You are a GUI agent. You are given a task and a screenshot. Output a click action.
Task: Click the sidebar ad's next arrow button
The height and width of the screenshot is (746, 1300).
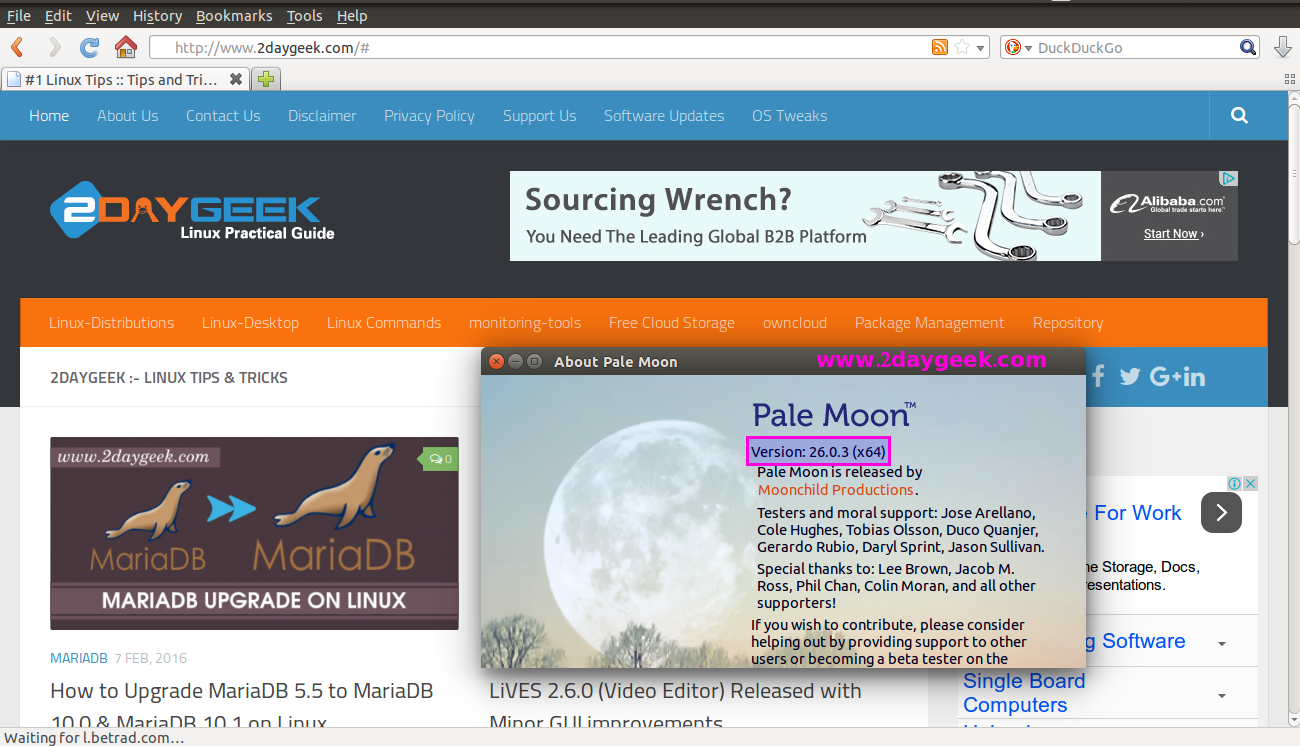pos(1221,513)
